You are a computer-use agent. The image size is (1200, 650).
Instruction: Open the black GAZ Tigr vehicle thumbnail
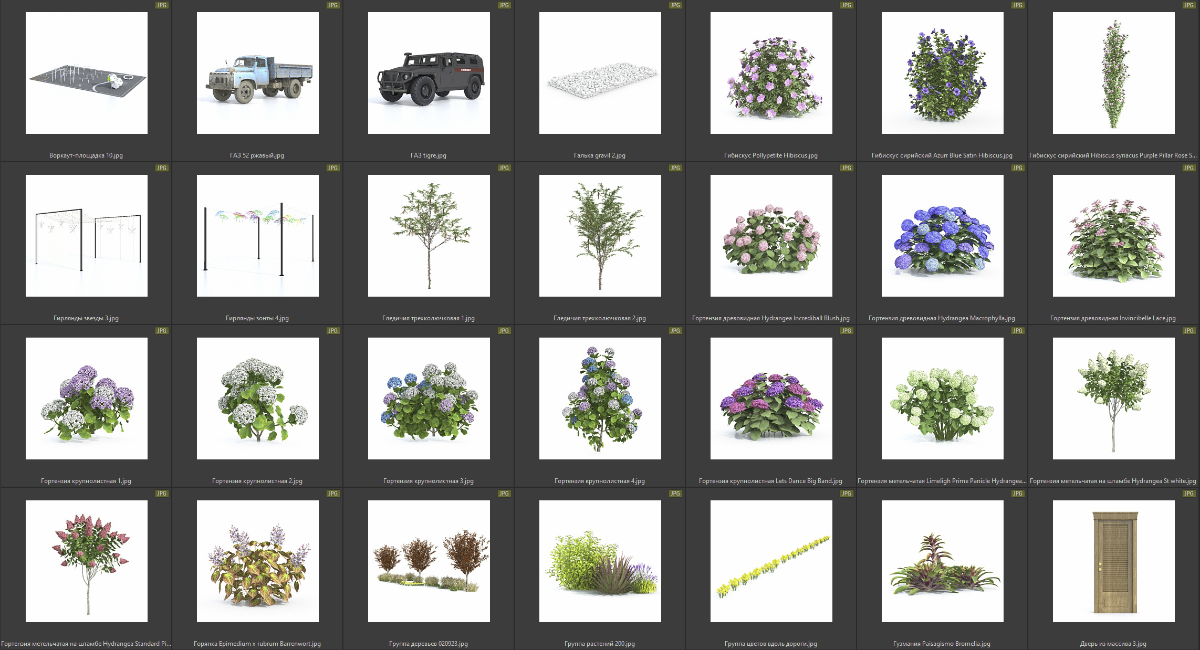[428, 75]
